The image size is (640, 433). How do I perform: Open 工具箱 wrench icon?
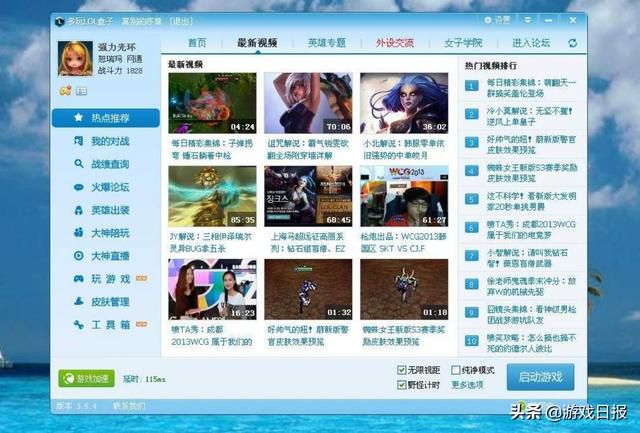click(78, 324)
